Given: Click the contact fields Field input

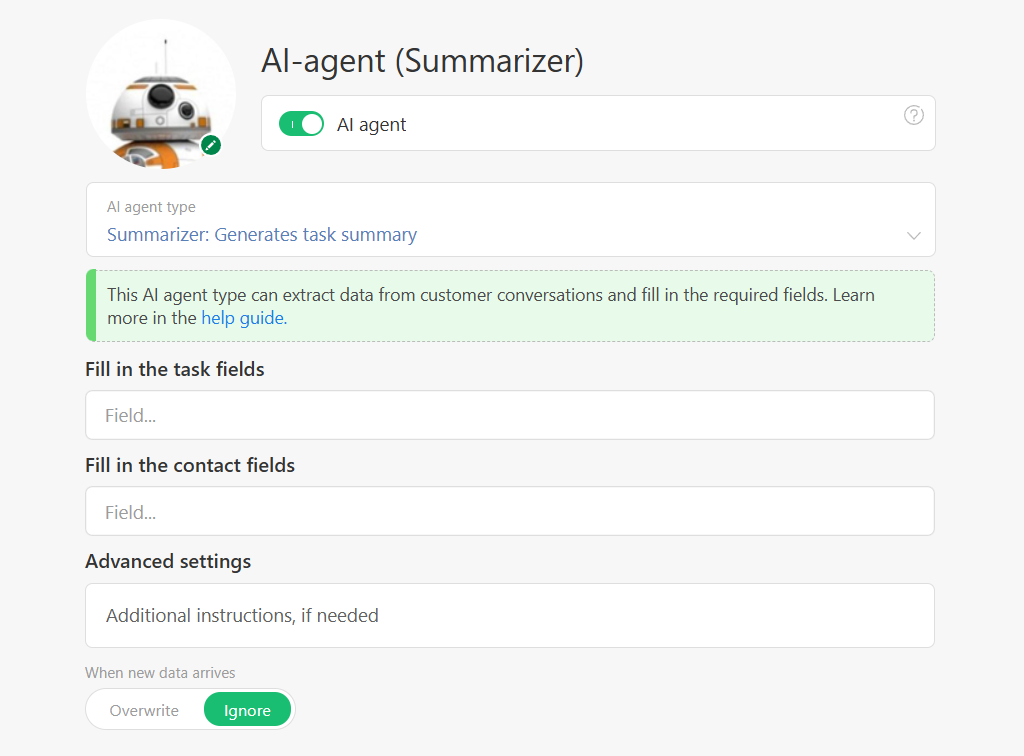Looking at the screenshot, I should 510,511.
